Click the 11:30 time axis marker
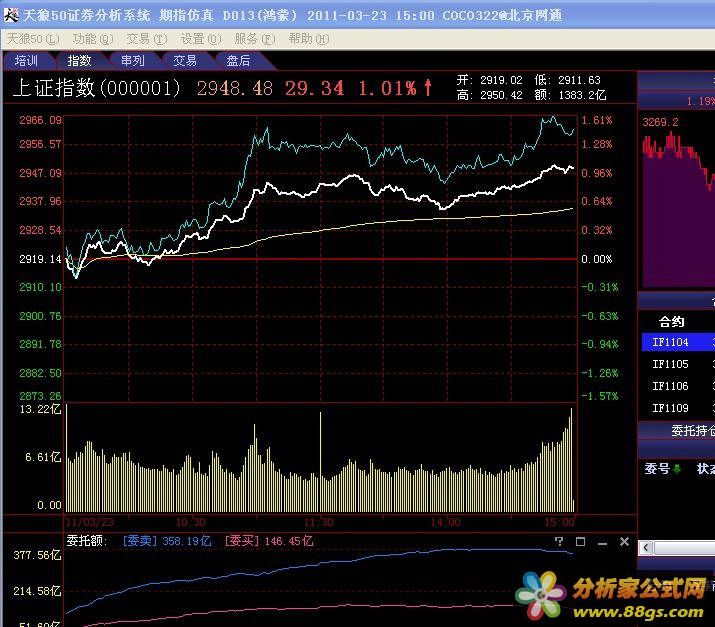 pyautogui.click(x=319, y=522)
